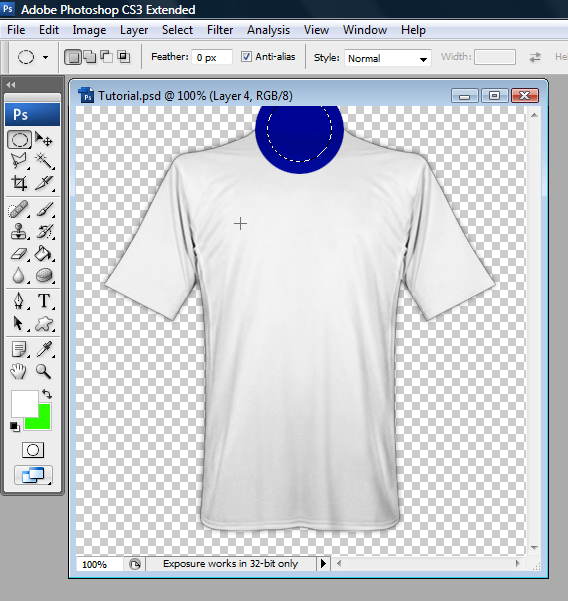
Task: Toggle the Anti-alias checkbox
Action: (246, 57)
